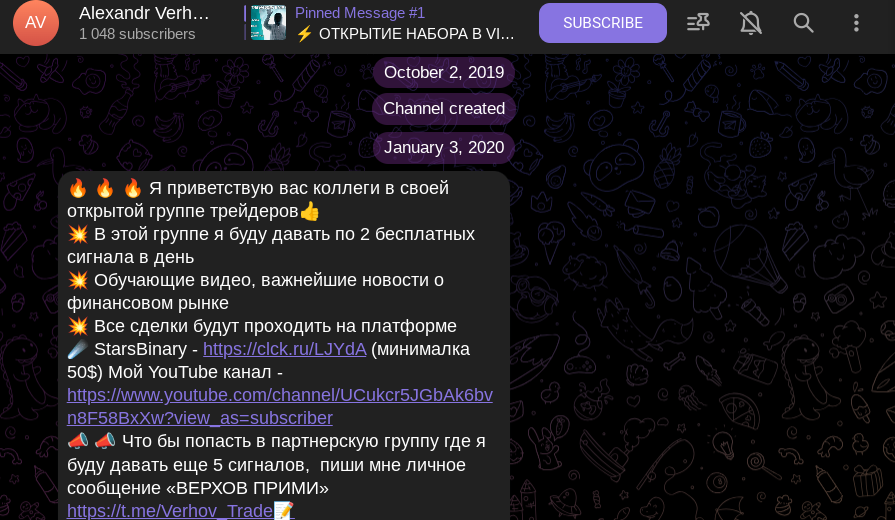Open the Alexandr Verh... channel title
The width and height of the screenshot is (895, 520).
[x=144, y=13]
